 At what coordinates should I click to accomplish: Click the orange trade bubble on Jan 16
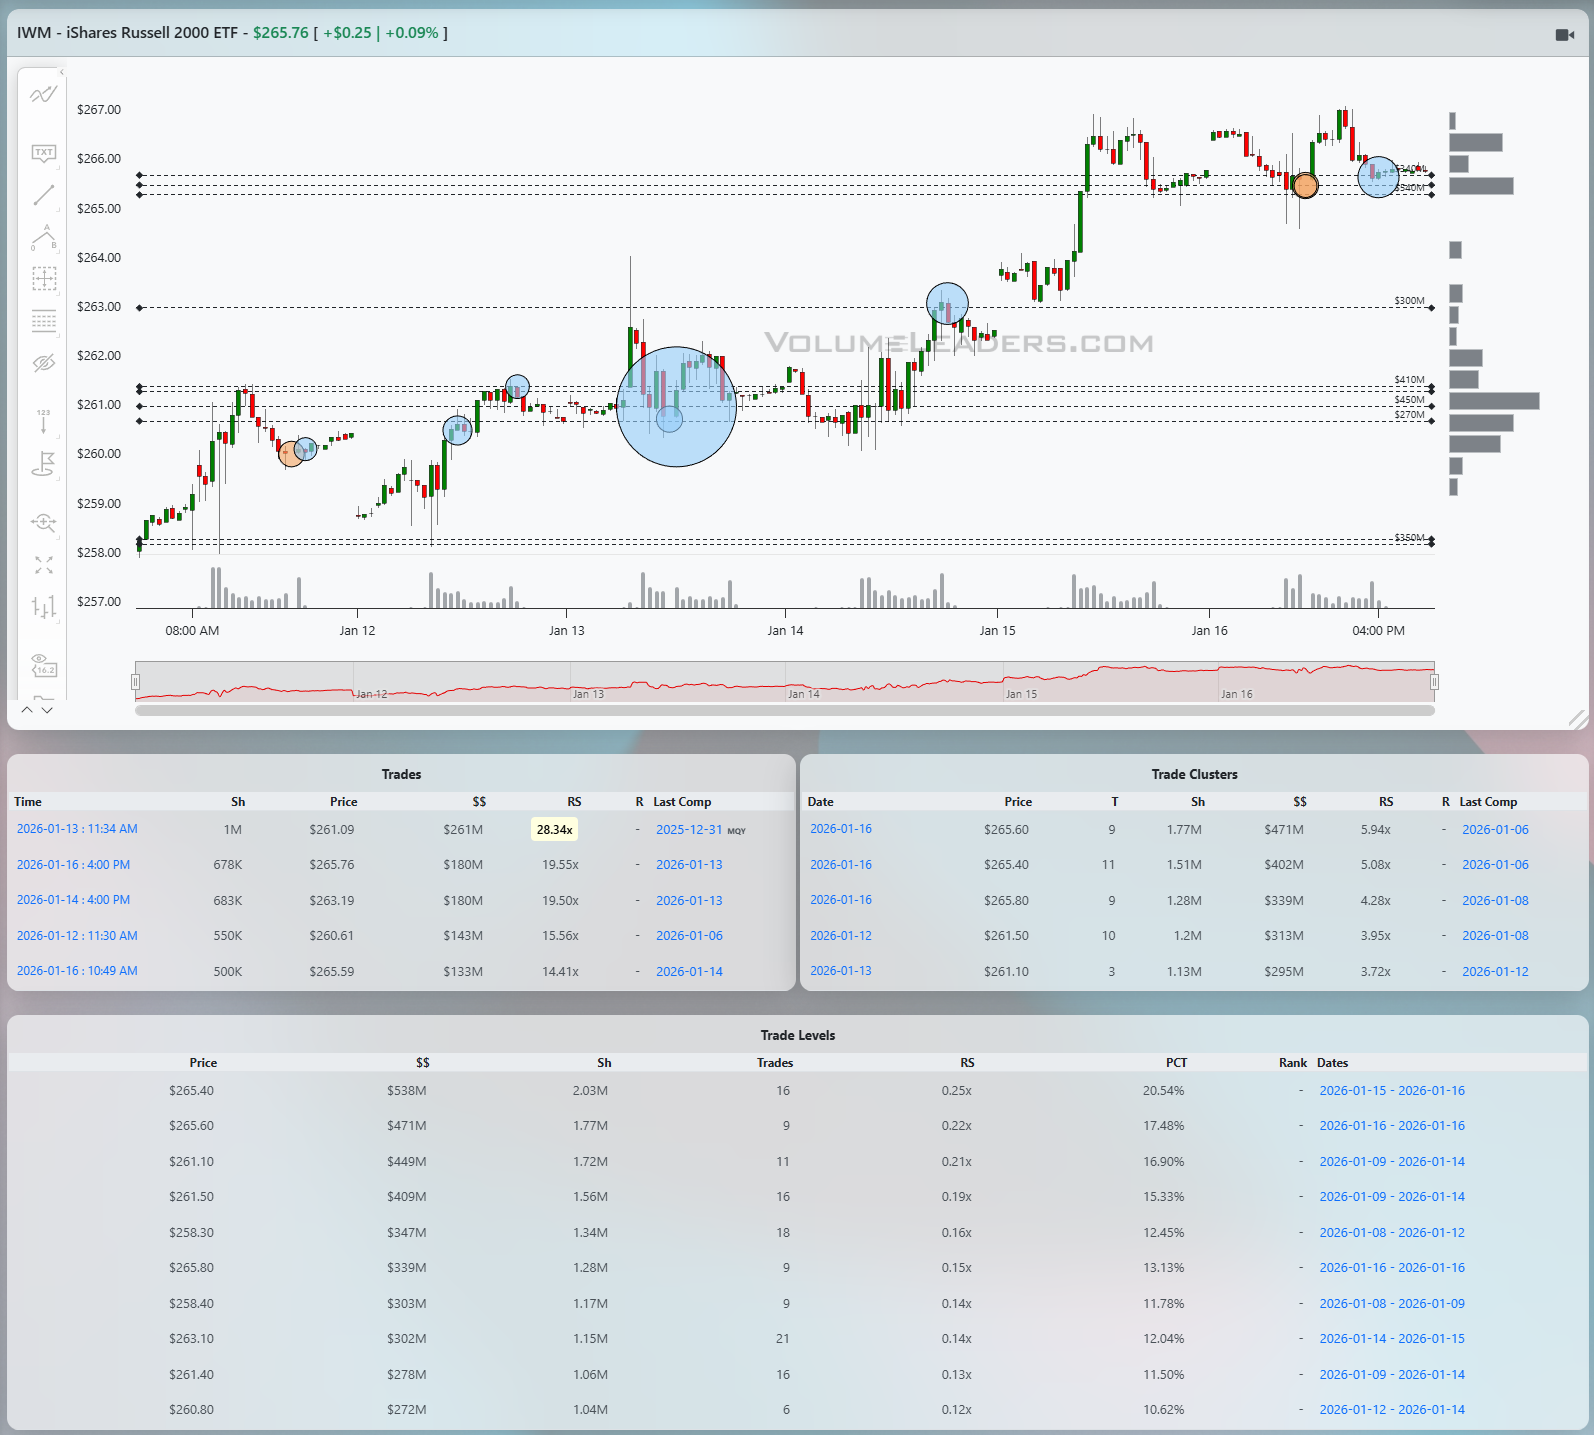click(x=1305, y=185)
